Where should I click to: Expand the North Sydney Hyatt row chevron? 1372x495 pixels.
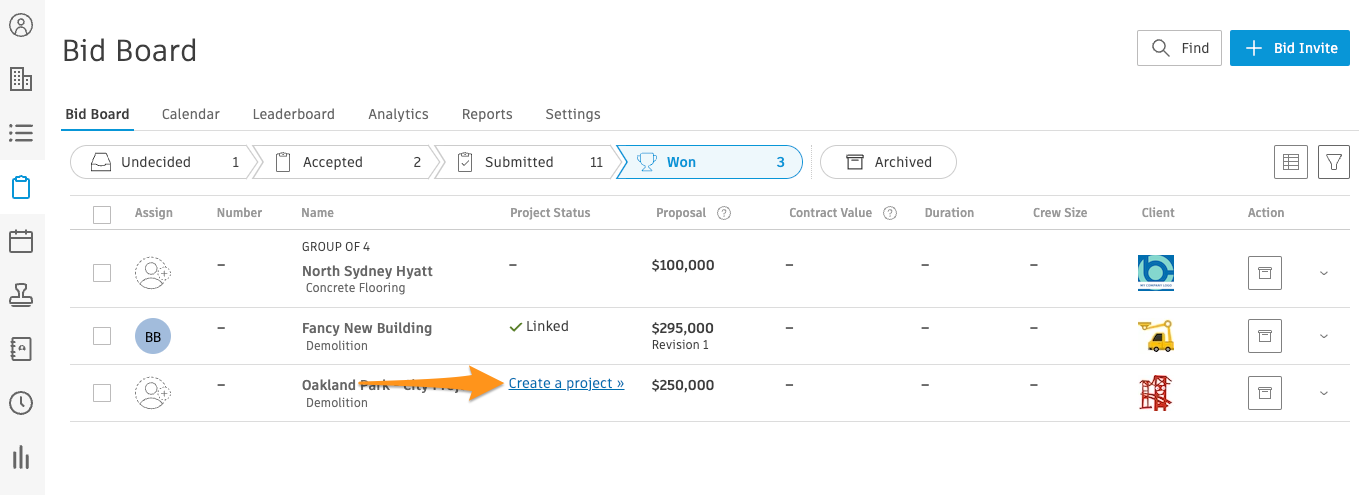[x=1324, y=273]
